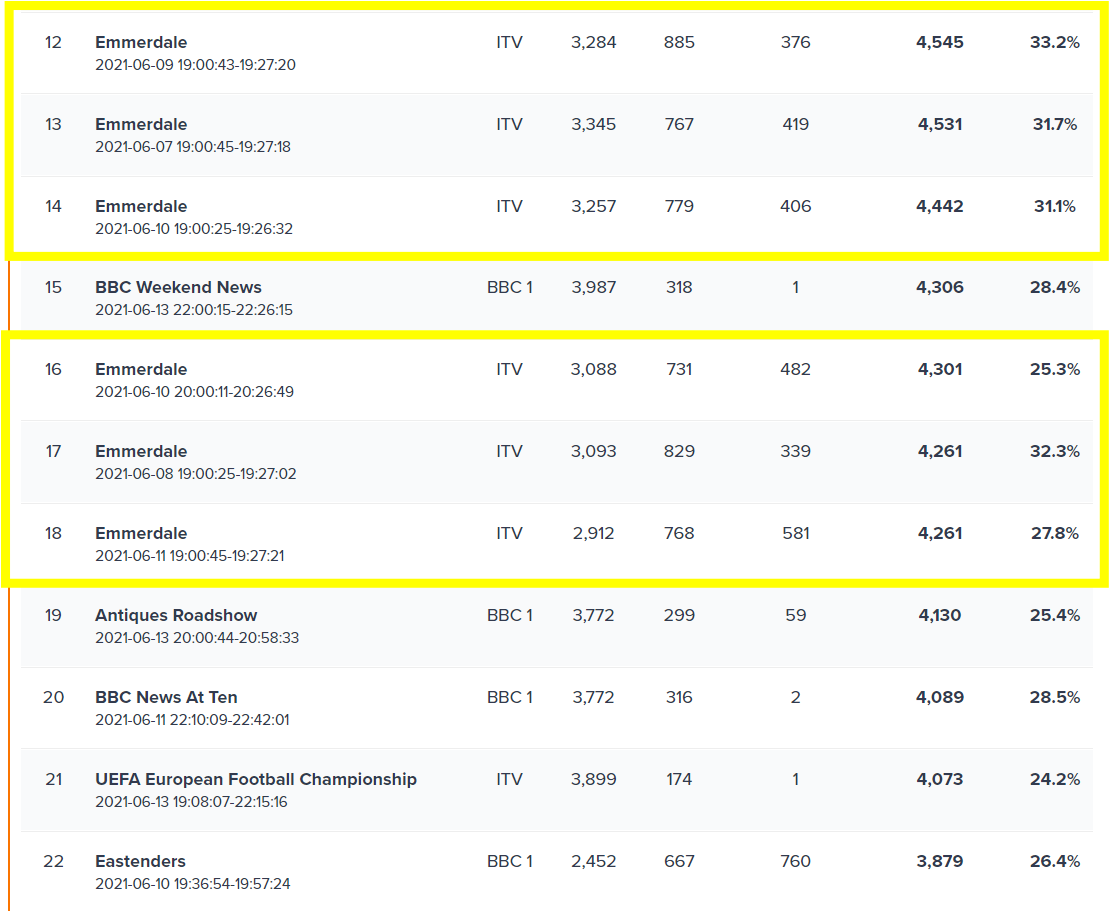Open the Eastenders programme title
1110x911 pixels.
[140, 862]
